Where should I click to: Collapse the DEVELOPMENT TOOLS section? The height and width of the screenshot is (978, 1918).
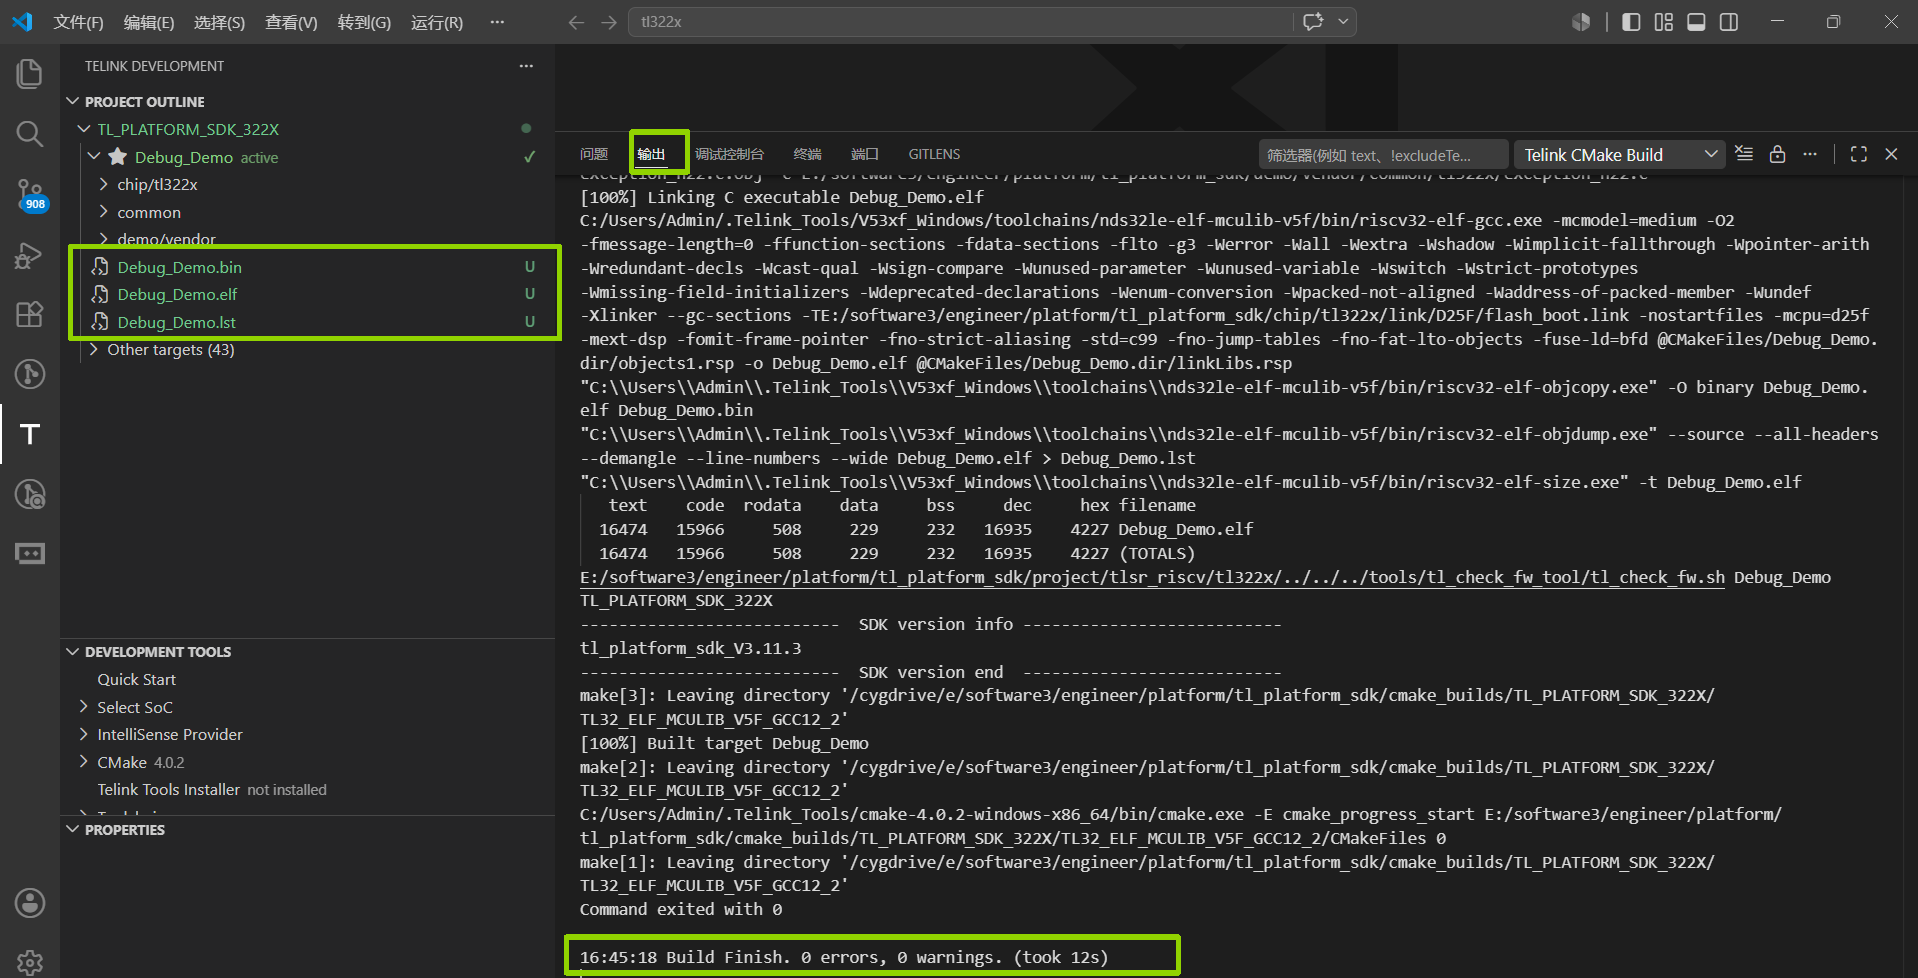[72, 651]
